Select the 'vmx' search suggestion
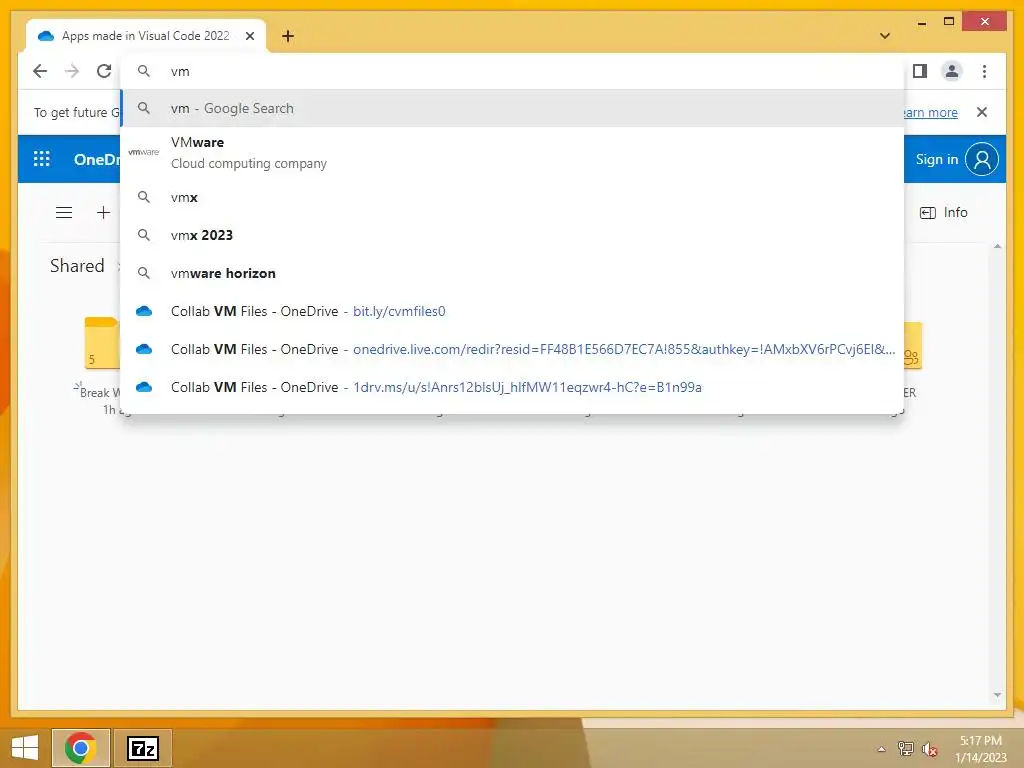Viewport: 1024px width, 768px height. point(513,197)
